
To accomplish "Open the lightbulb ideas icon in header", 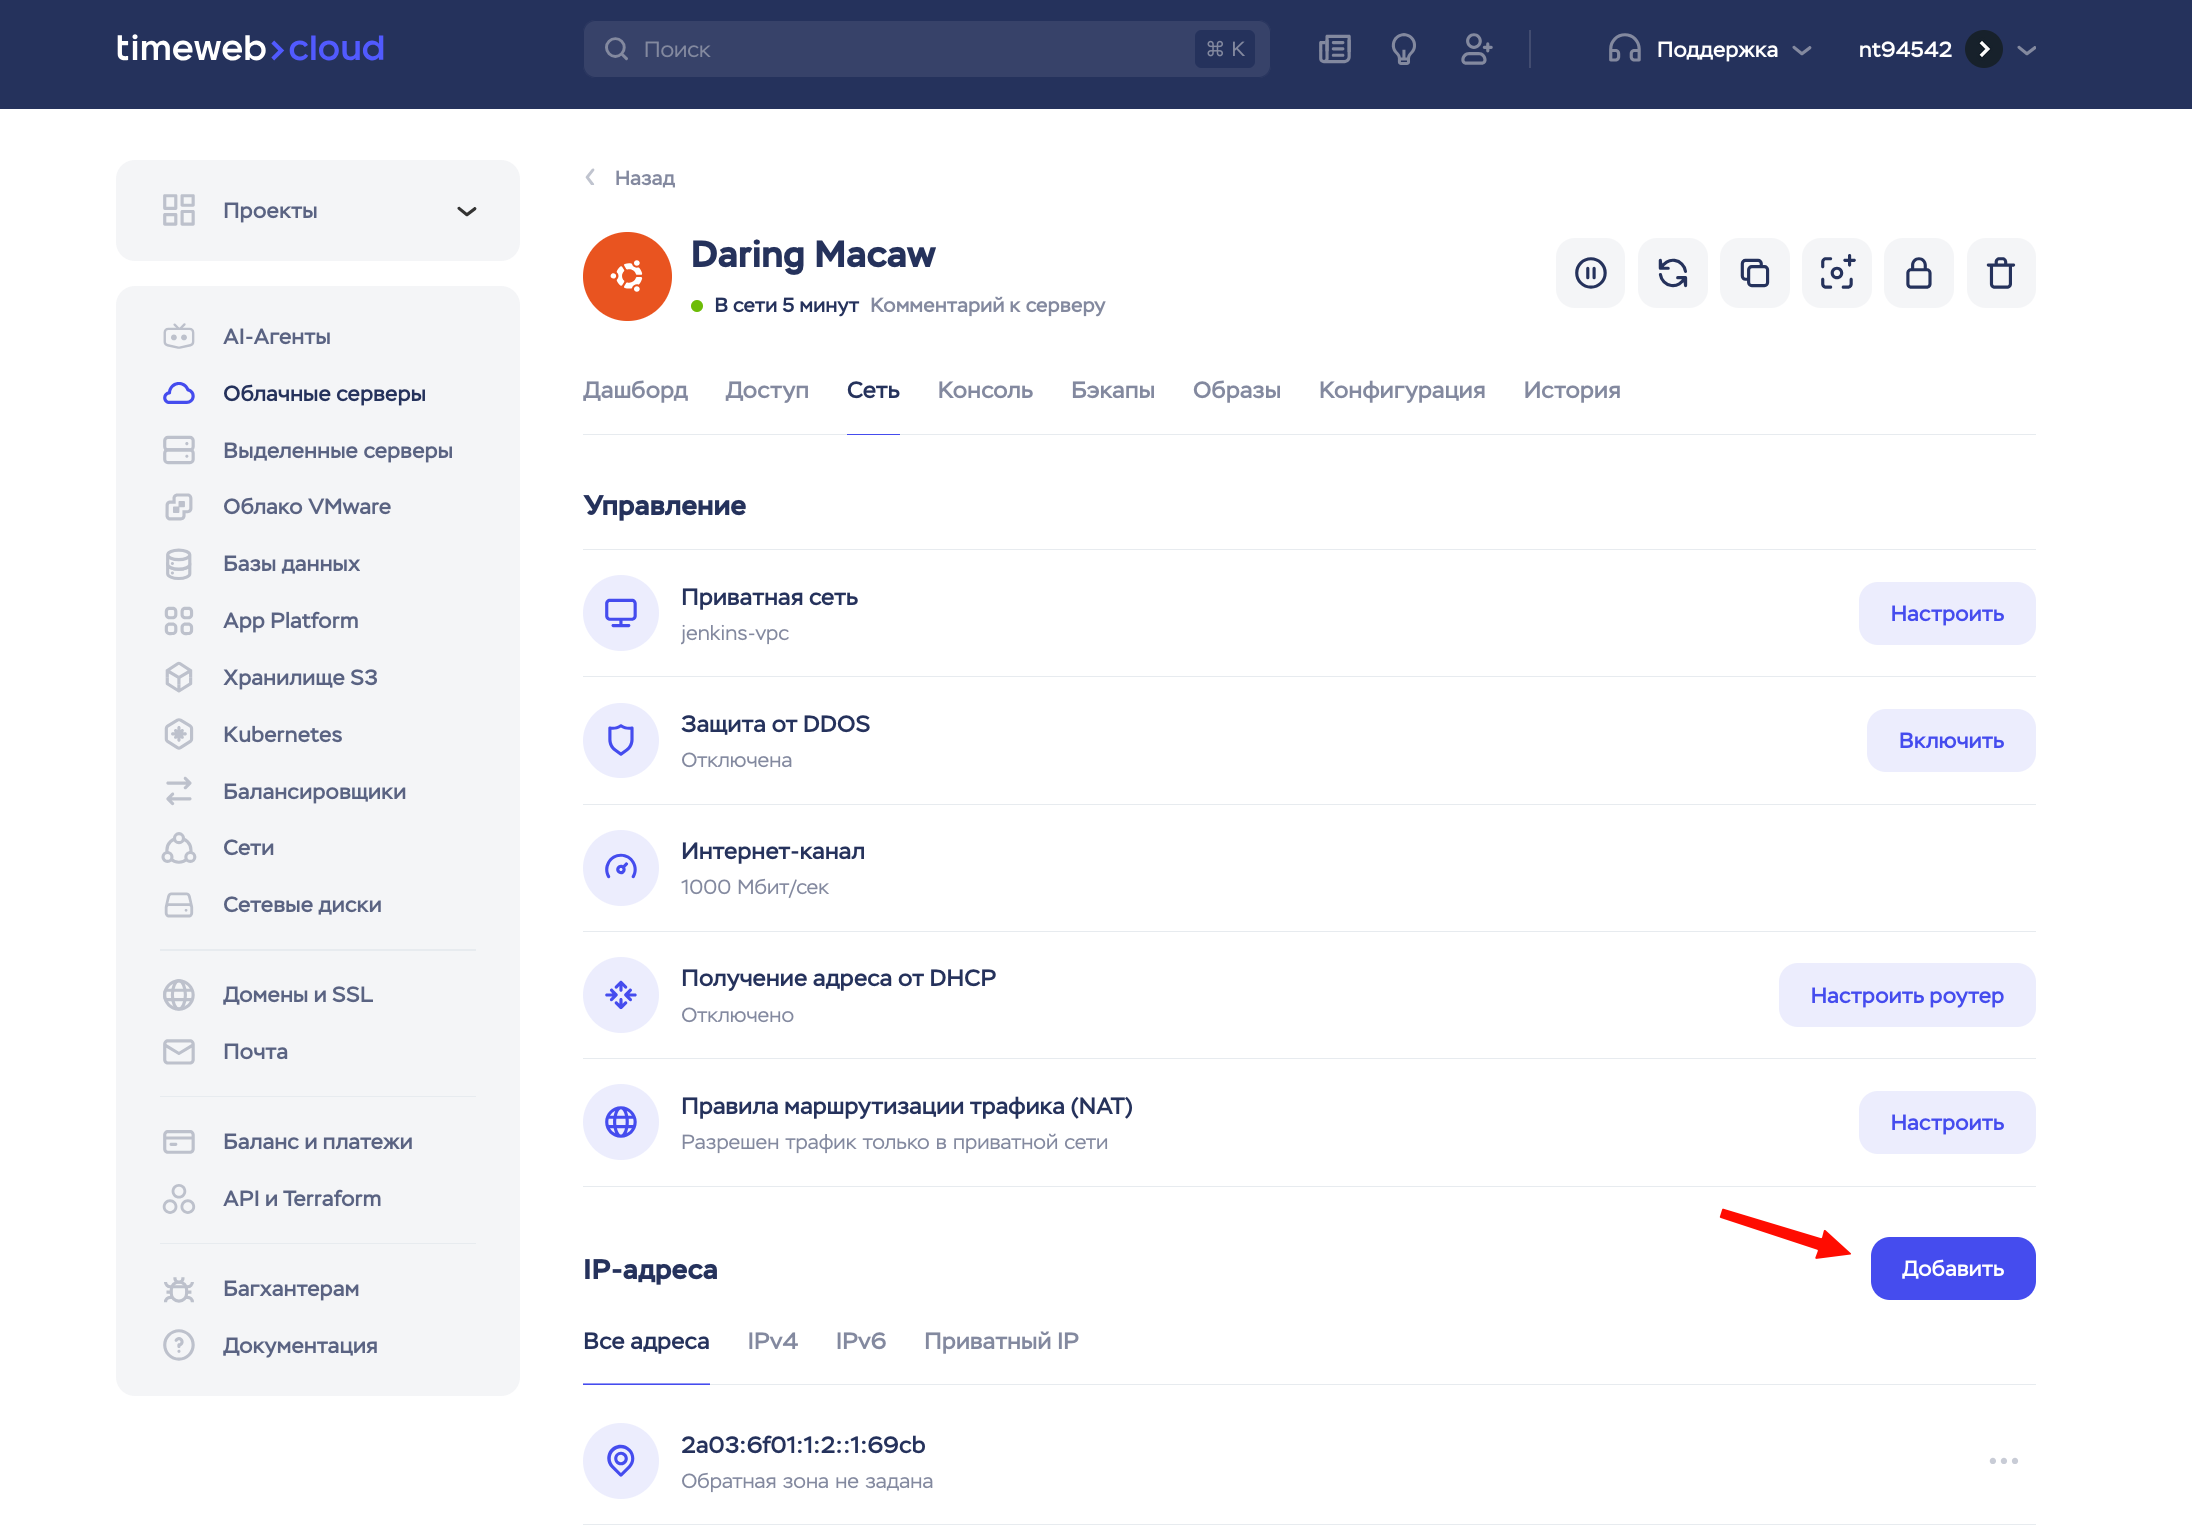I will tap(1403, 49).
